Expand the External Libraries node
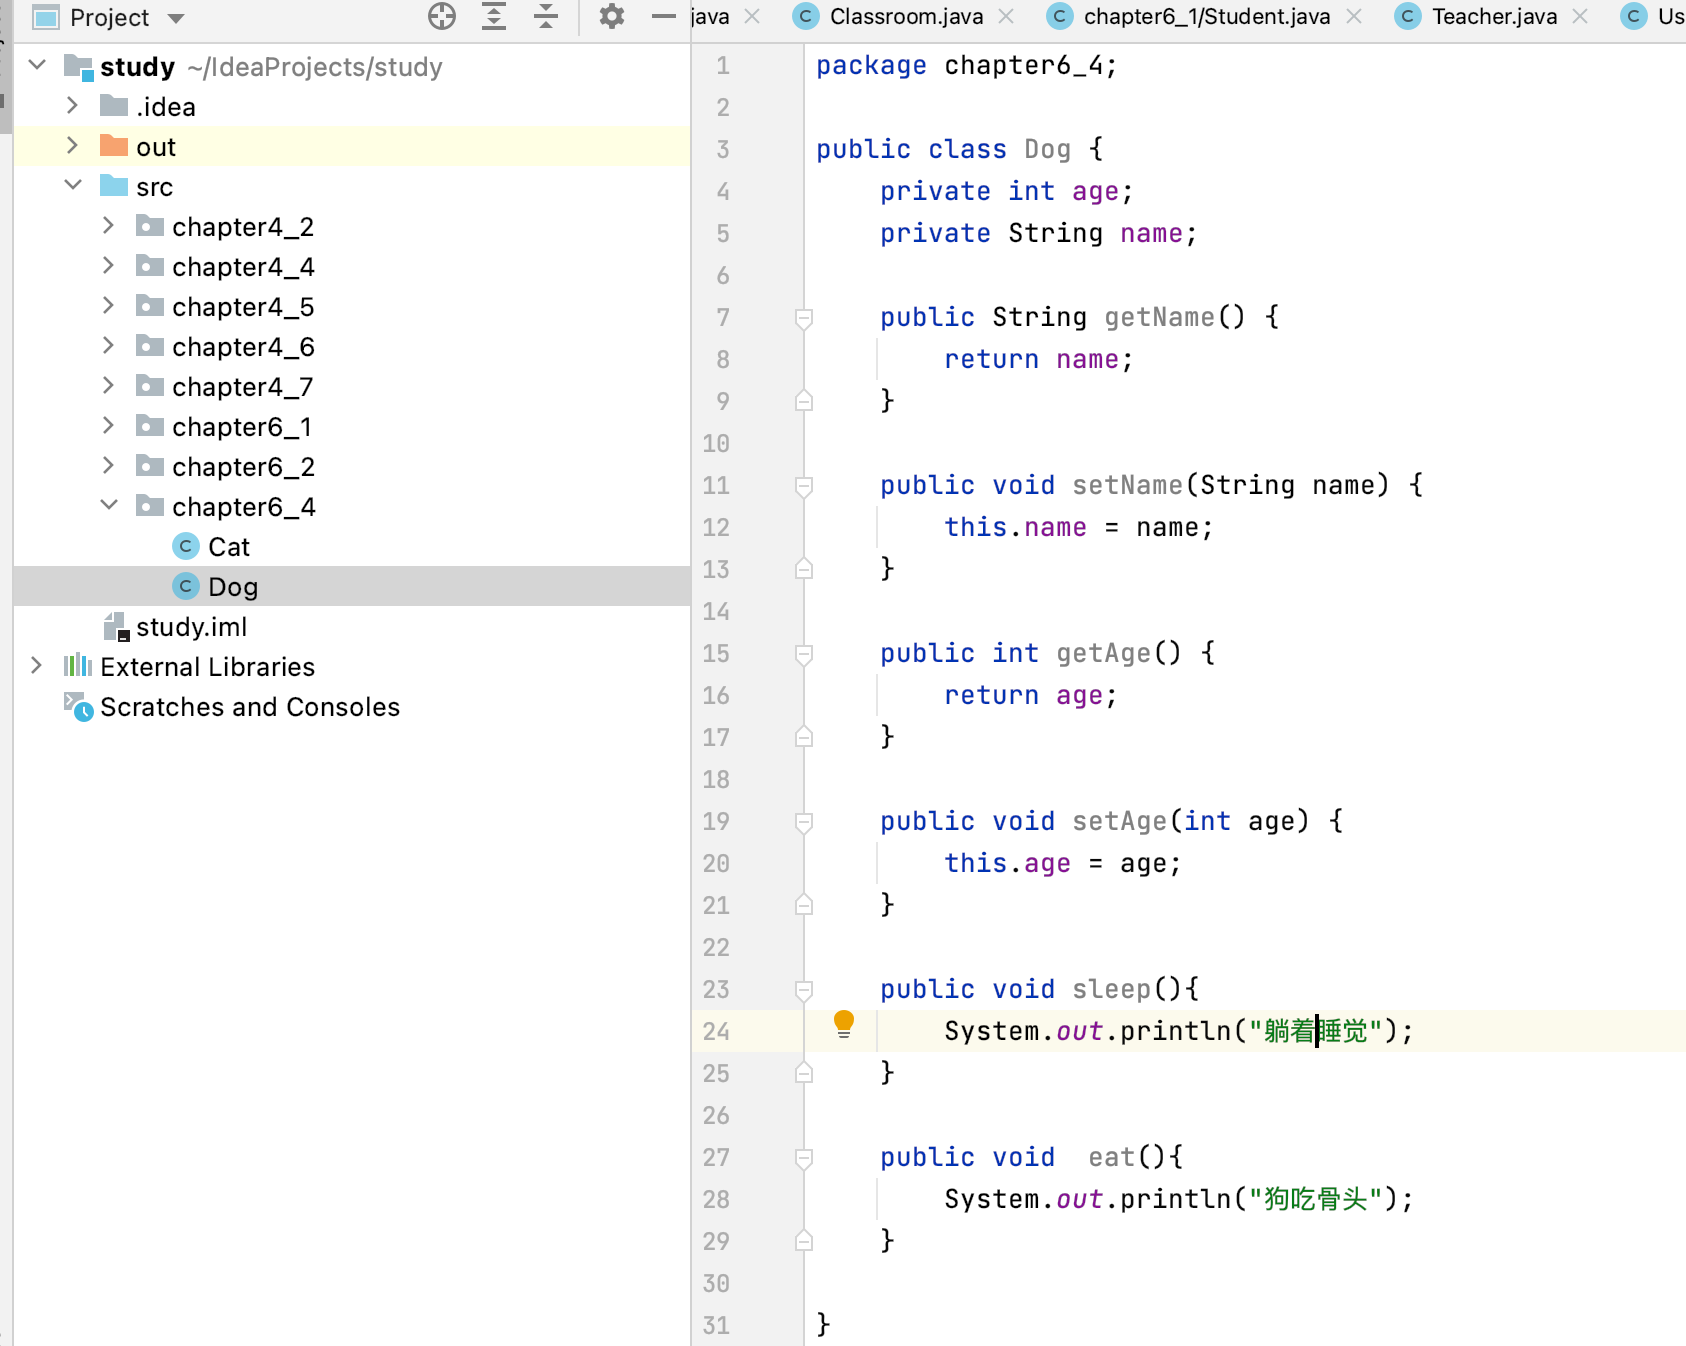This screenshot has width=1686, height=1346. 36,666
